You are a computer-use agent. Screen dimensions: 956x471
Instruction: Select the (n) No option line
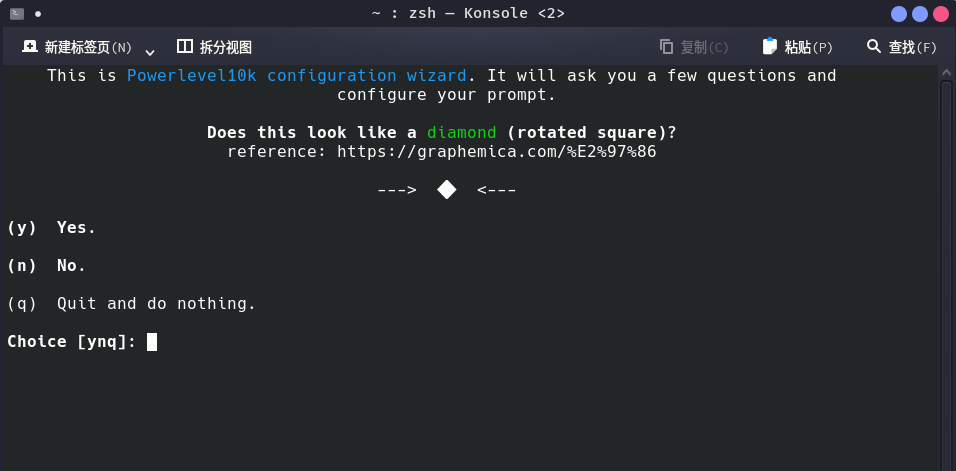[x=47, y=266]
